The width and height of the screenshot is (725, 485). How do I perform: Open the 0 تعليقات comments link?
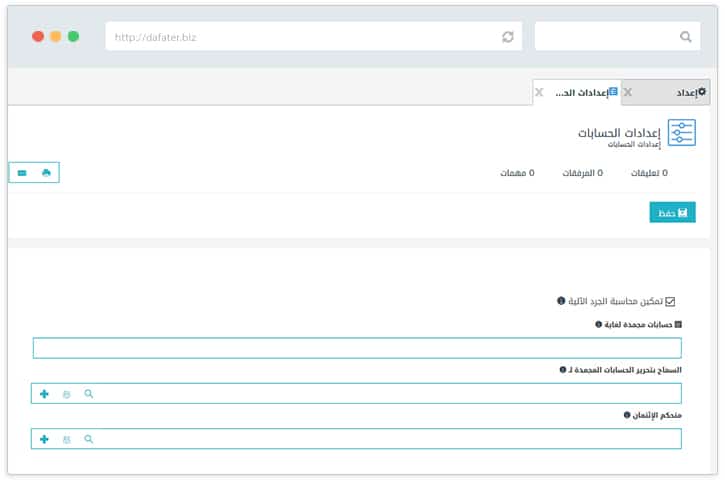pyautogui.click(x=649, y=173)
